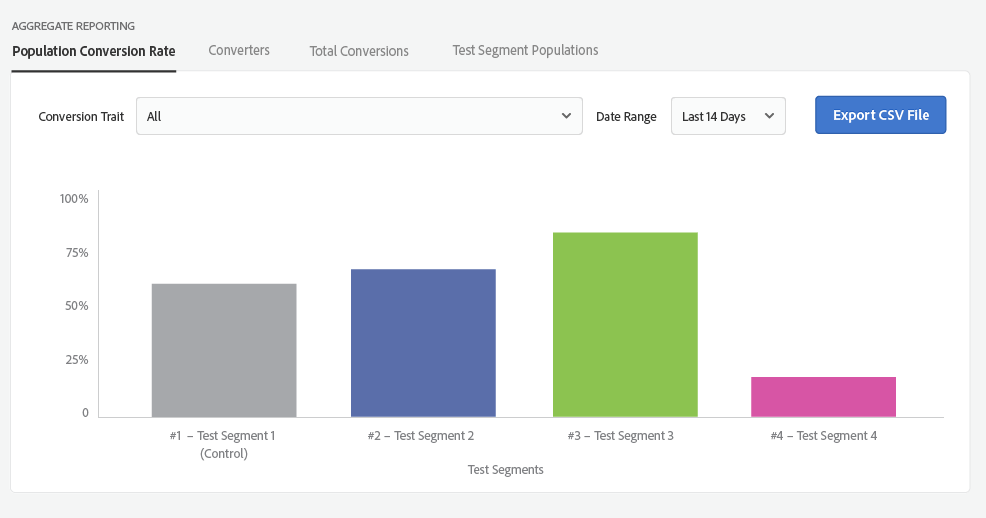Viewport: 986px width, 518px height.
Task: Click the 100% y-axis label
Action: [x=74, y=199]
